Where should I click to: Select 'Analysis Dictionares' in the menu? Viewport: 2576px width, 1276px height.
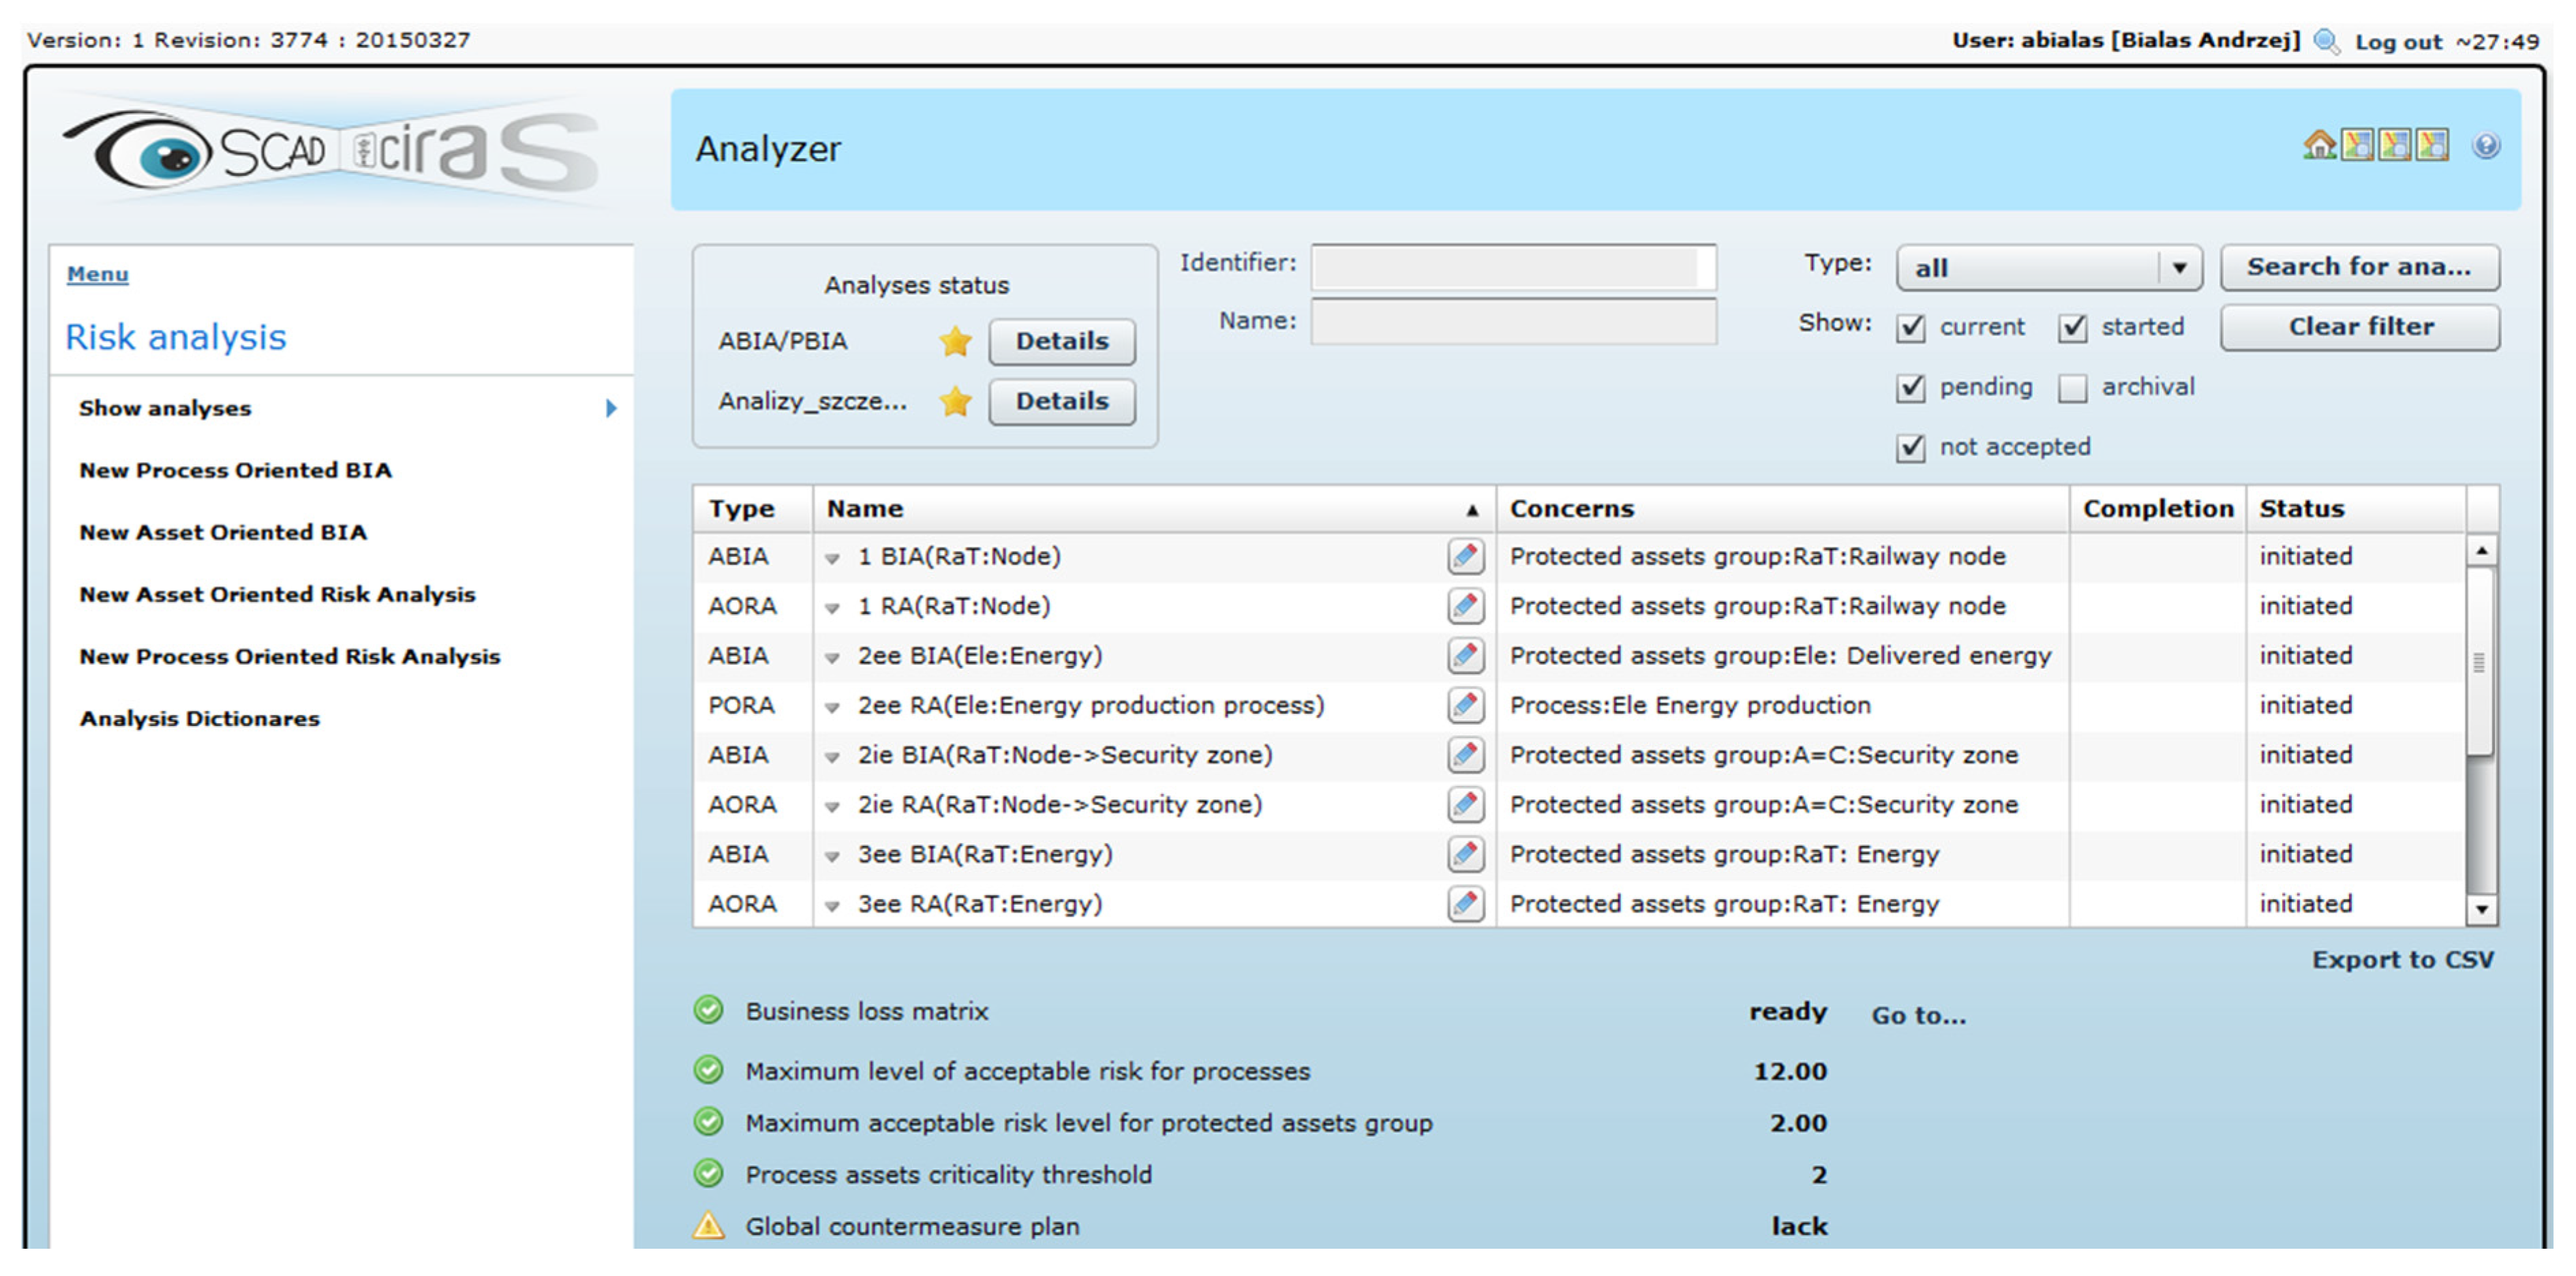pos(200,718)
